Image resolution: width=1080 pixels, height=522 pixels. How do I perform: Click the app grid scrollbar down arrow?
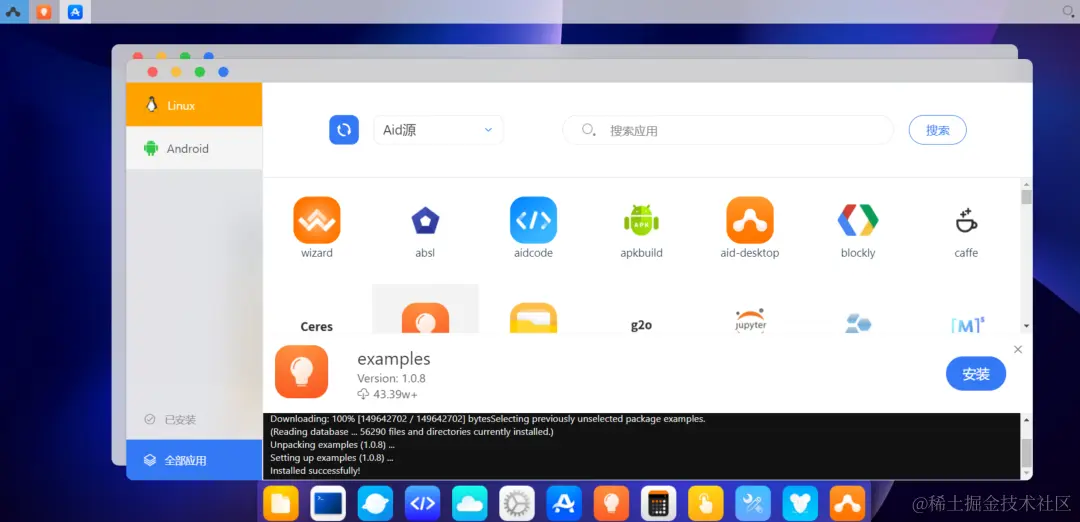1026,325
